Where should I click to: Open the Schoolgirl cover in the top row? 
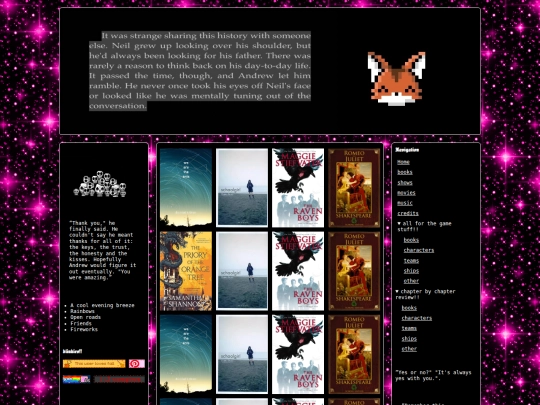point(242,188)
